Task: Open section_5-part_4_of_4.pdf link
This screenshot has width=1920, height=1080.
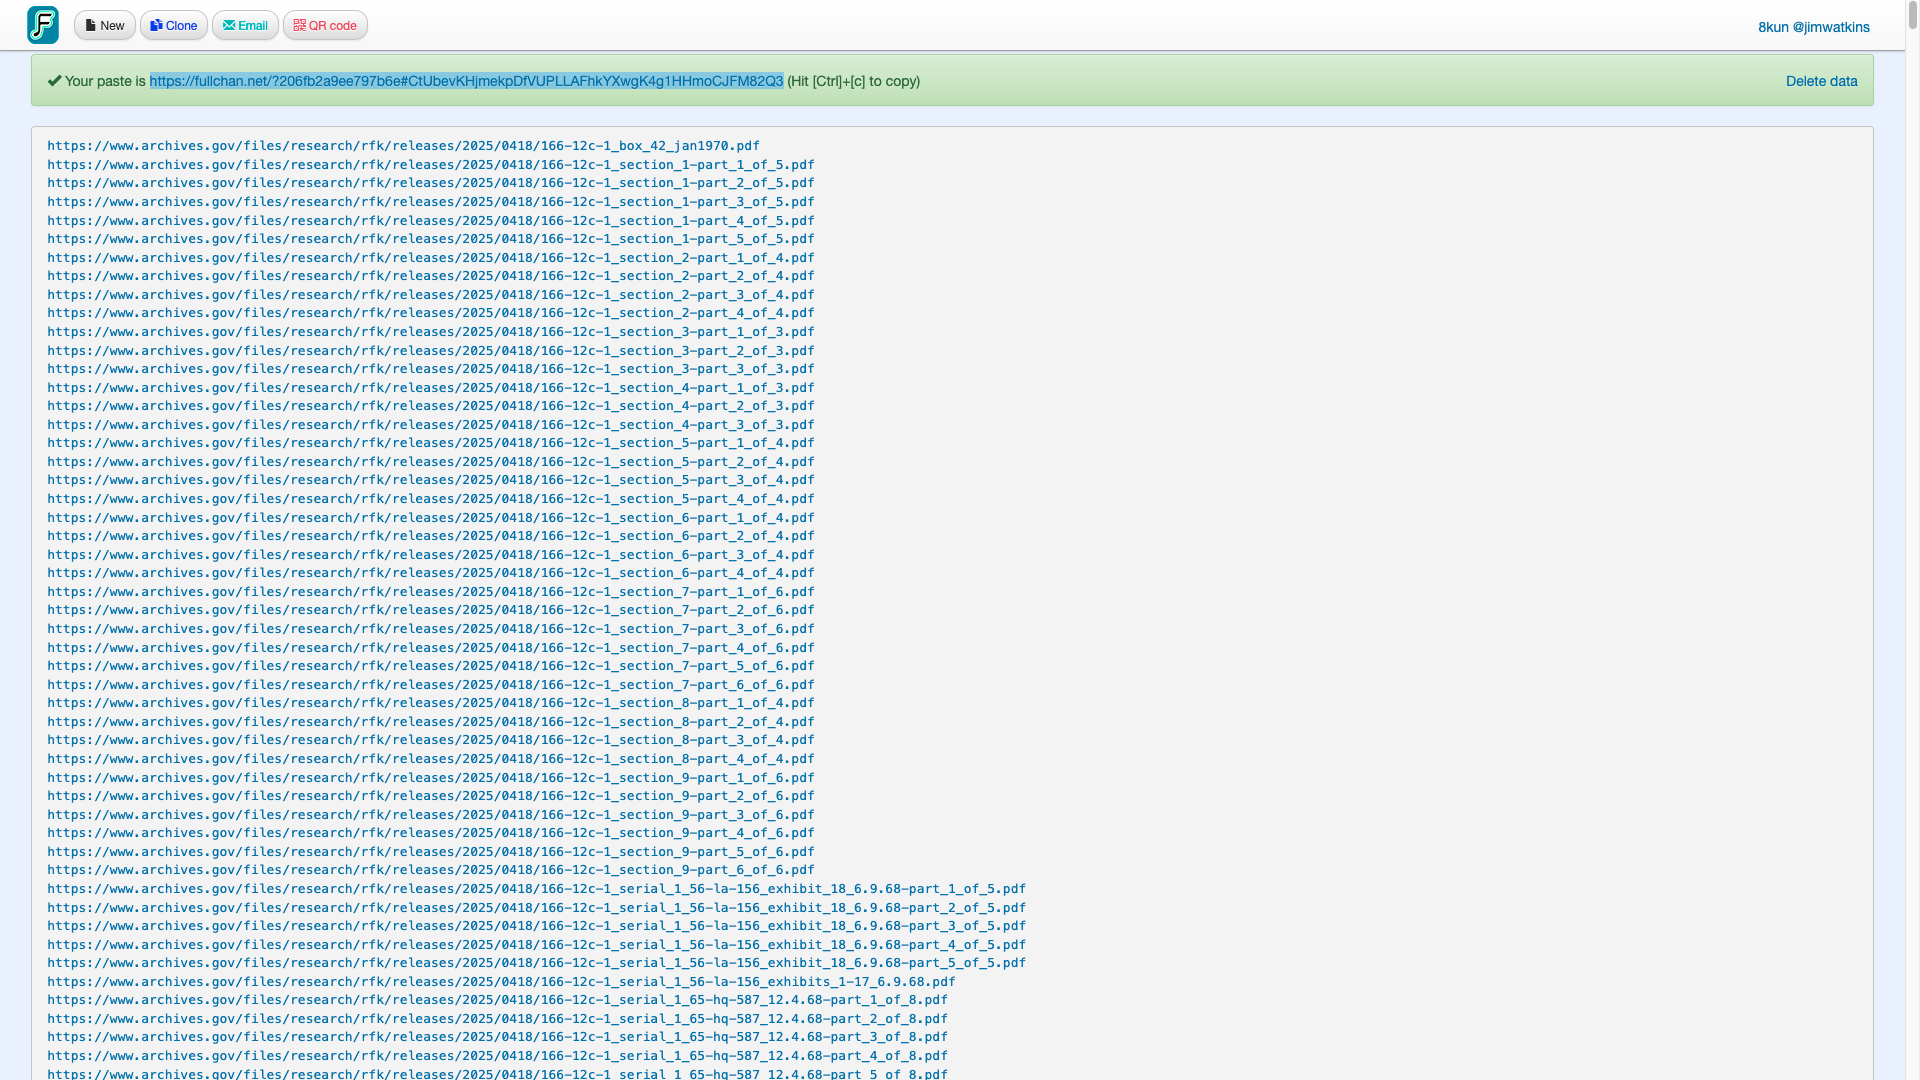Action: (431, 499)
